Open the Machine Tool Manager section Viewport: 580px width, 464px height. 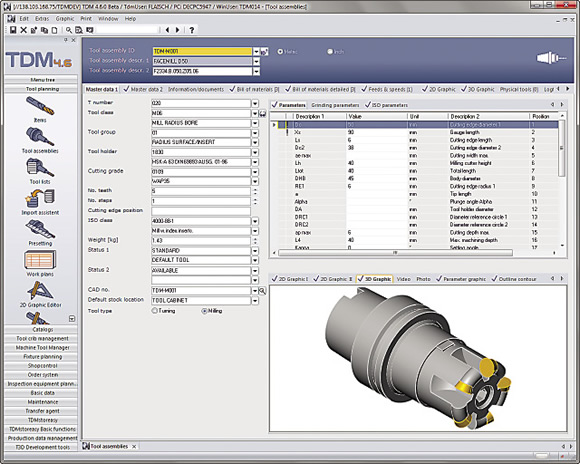(x=42, y=348)
